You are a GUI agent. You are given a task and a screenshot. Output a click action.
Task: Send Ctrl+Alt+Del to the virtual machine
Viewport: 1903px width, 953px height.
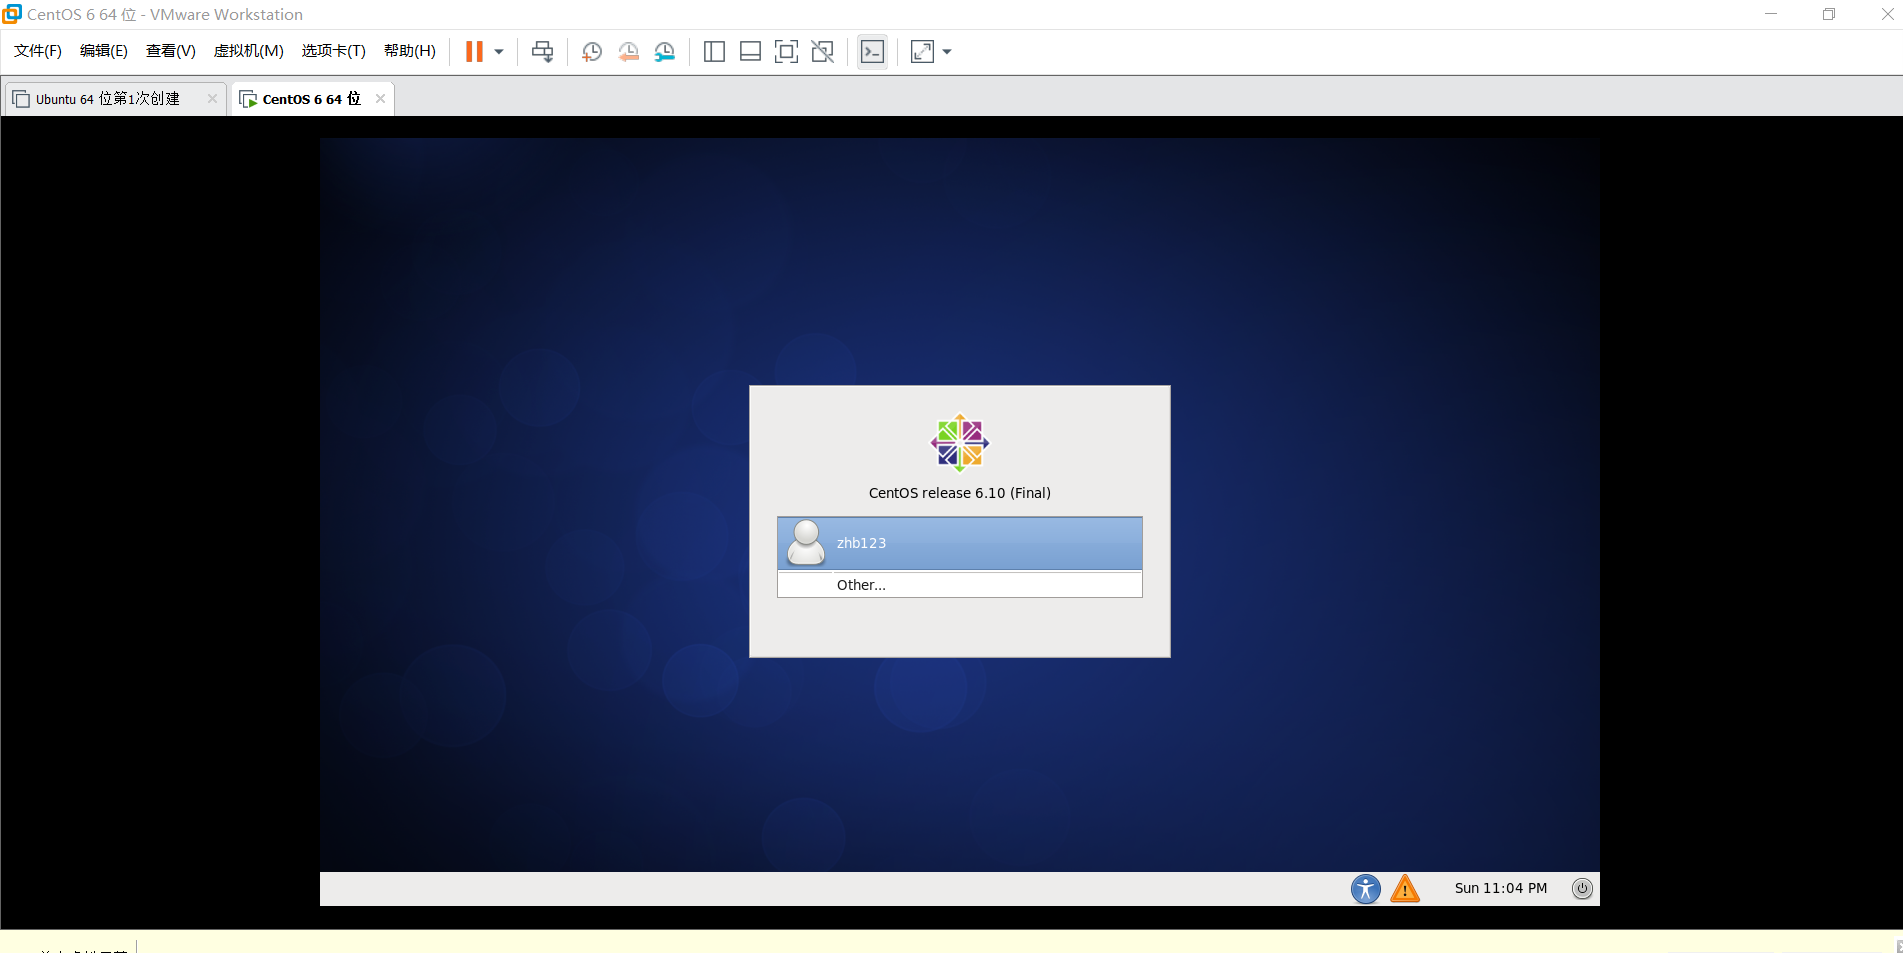click(x=542, y=52)
